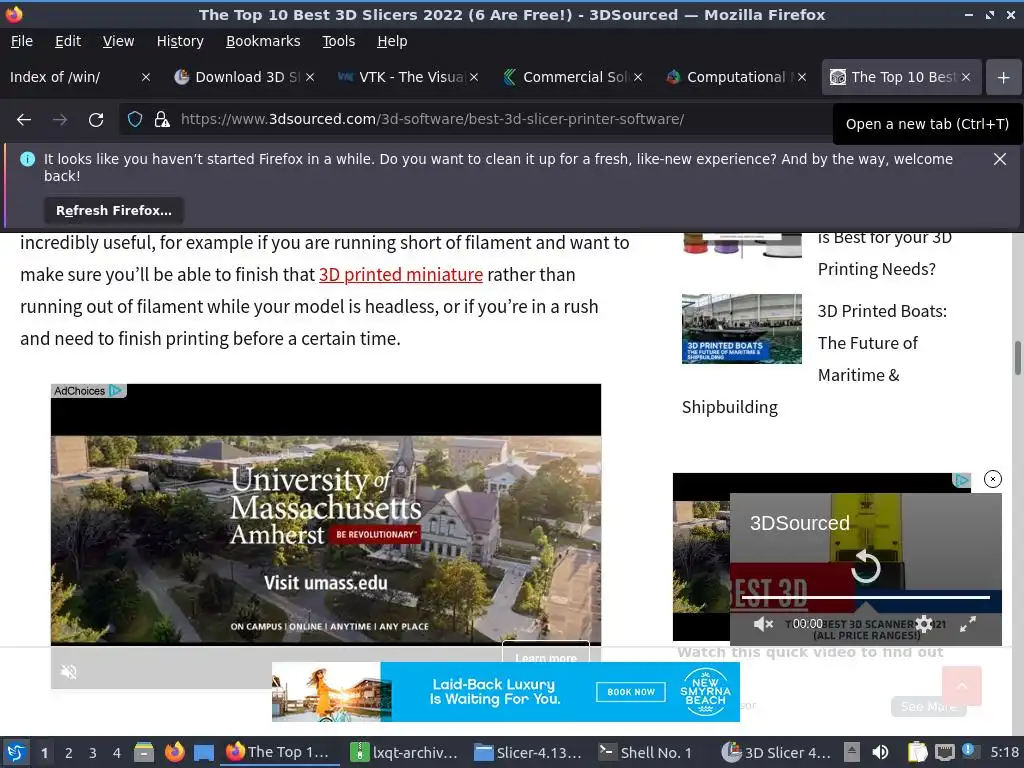Click the red back-to-top arrow button

coord(961,686)
